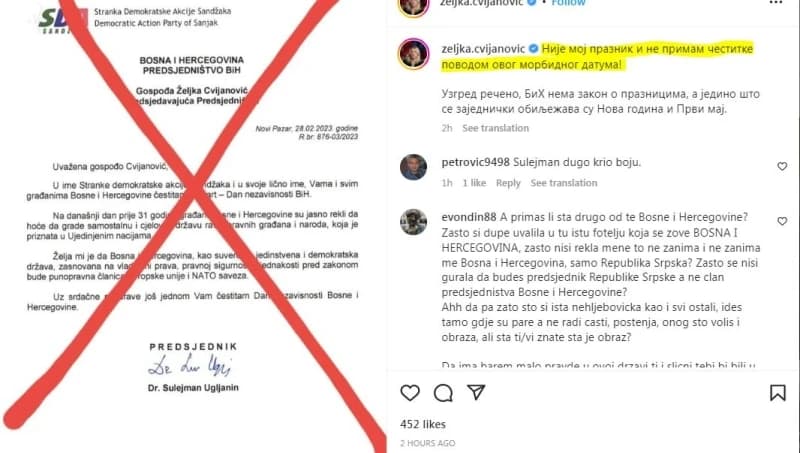Image resolution: width=800 pixels, height=453 pixels.
Task: Open more options three-dot menu
Action: [776, 3]
